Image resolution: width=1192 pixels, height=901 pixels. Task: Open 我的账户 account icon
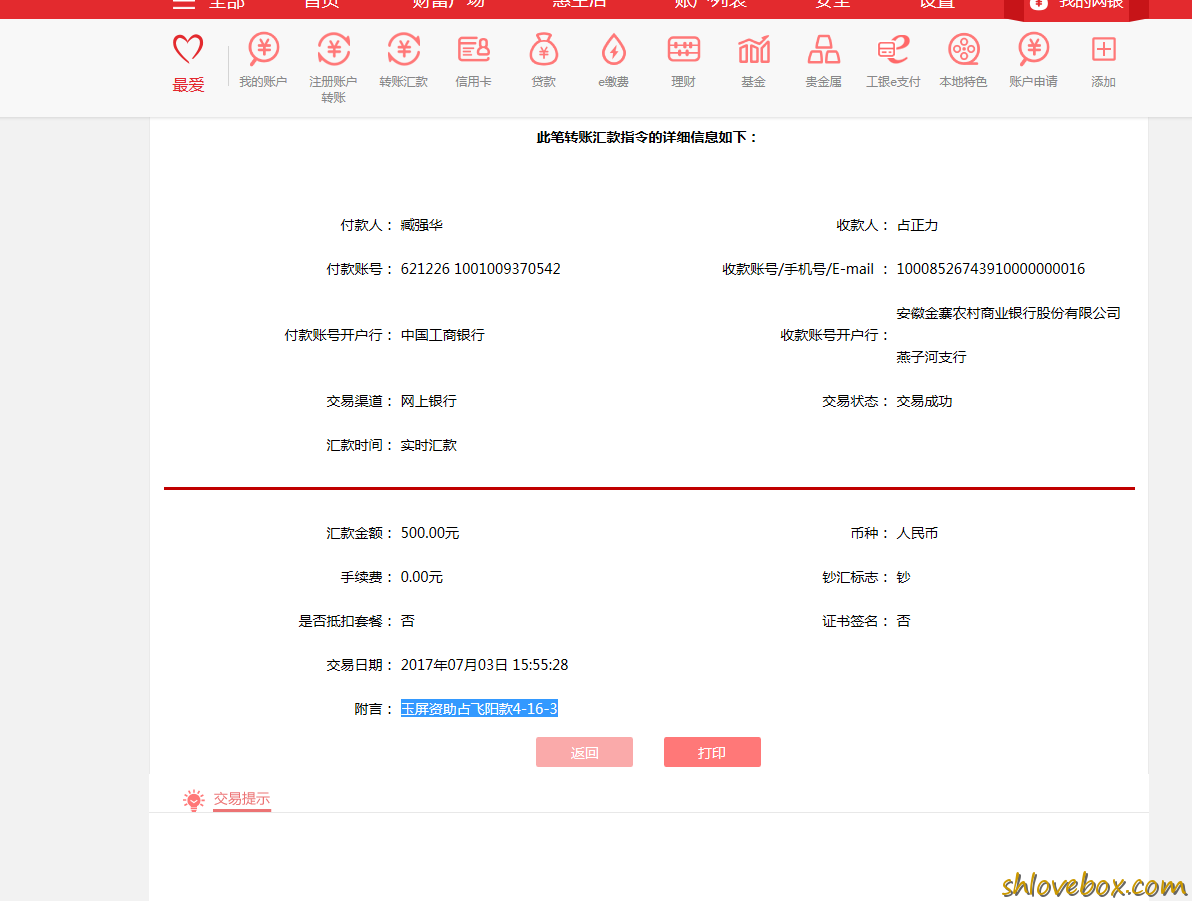click(263, 49)
